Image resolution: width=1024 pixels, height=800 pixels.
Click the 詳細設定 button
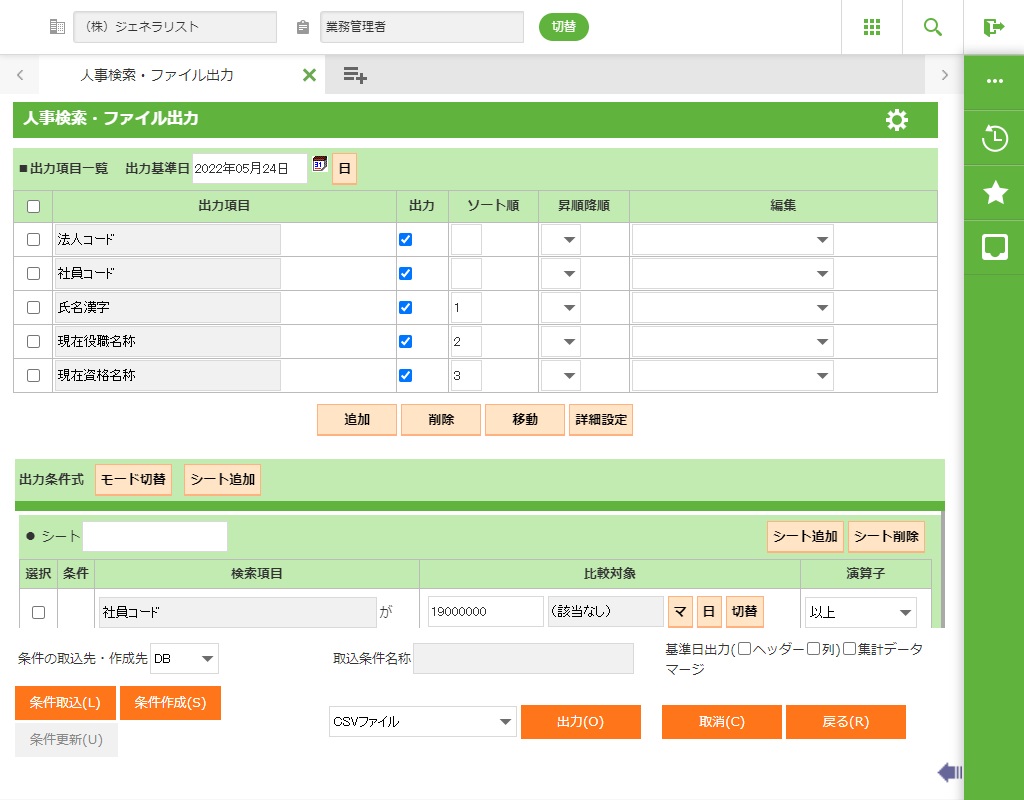click(x=600, y=420)
